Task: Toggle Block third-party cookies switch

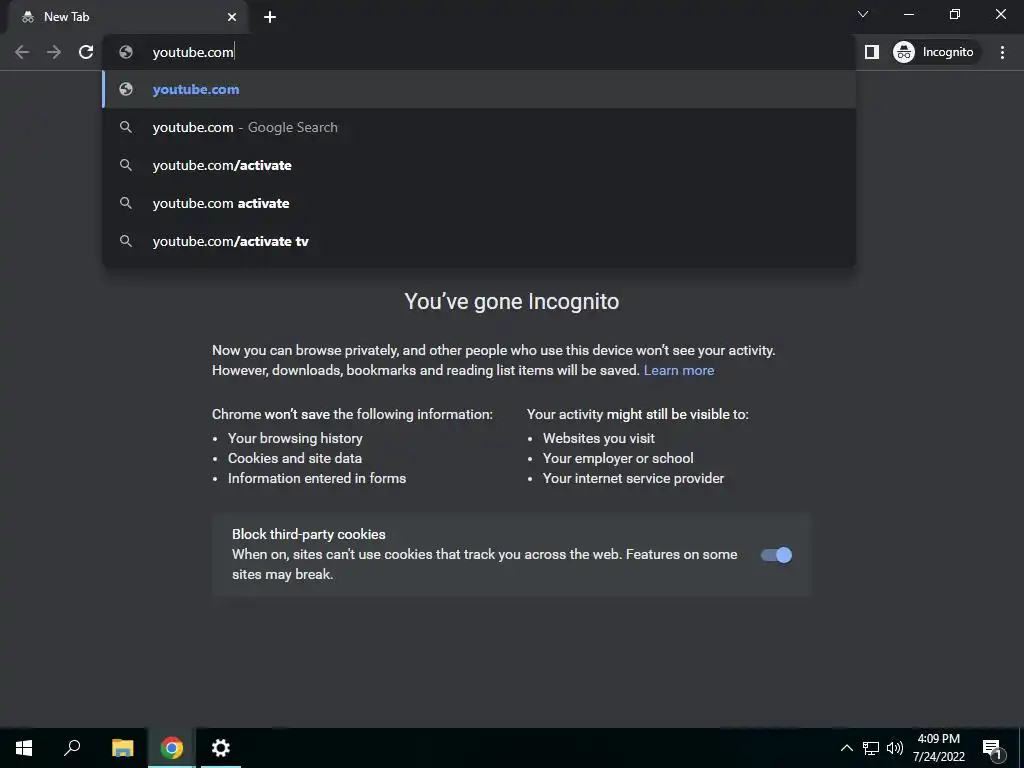Action: [776, 555]
